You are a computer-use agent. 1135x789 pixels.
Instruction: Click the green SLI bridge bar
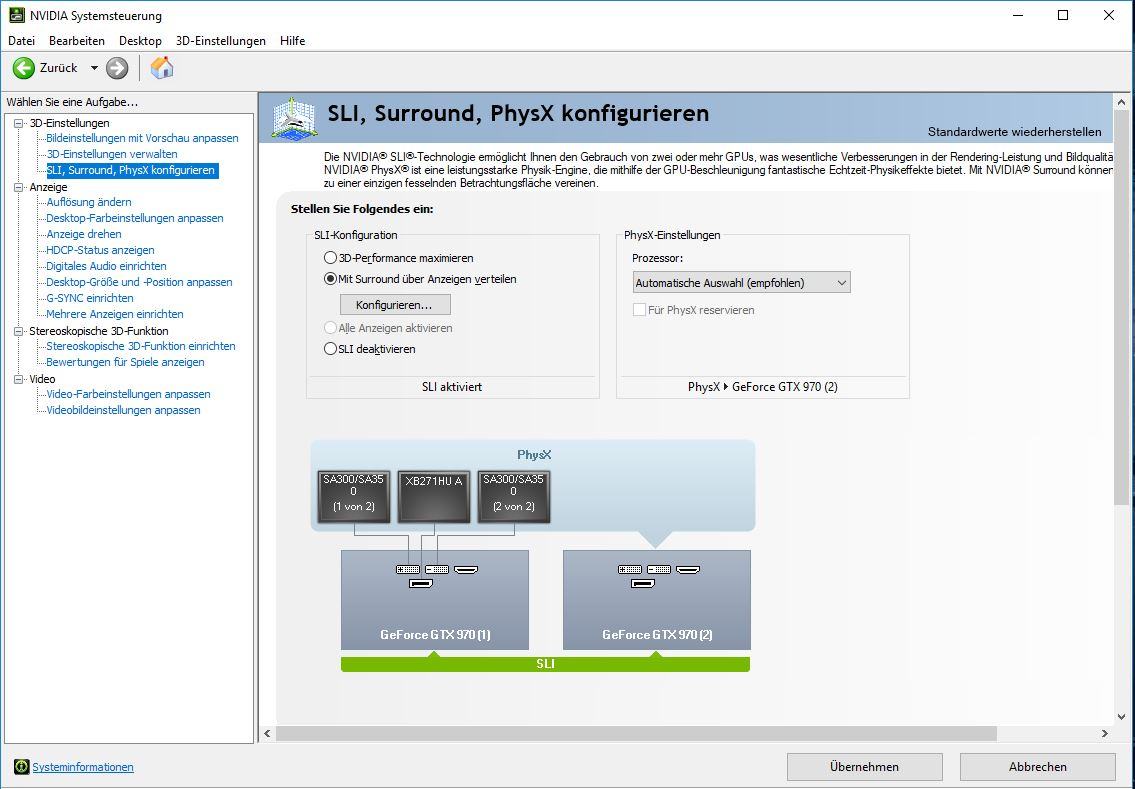click(545, 664)
